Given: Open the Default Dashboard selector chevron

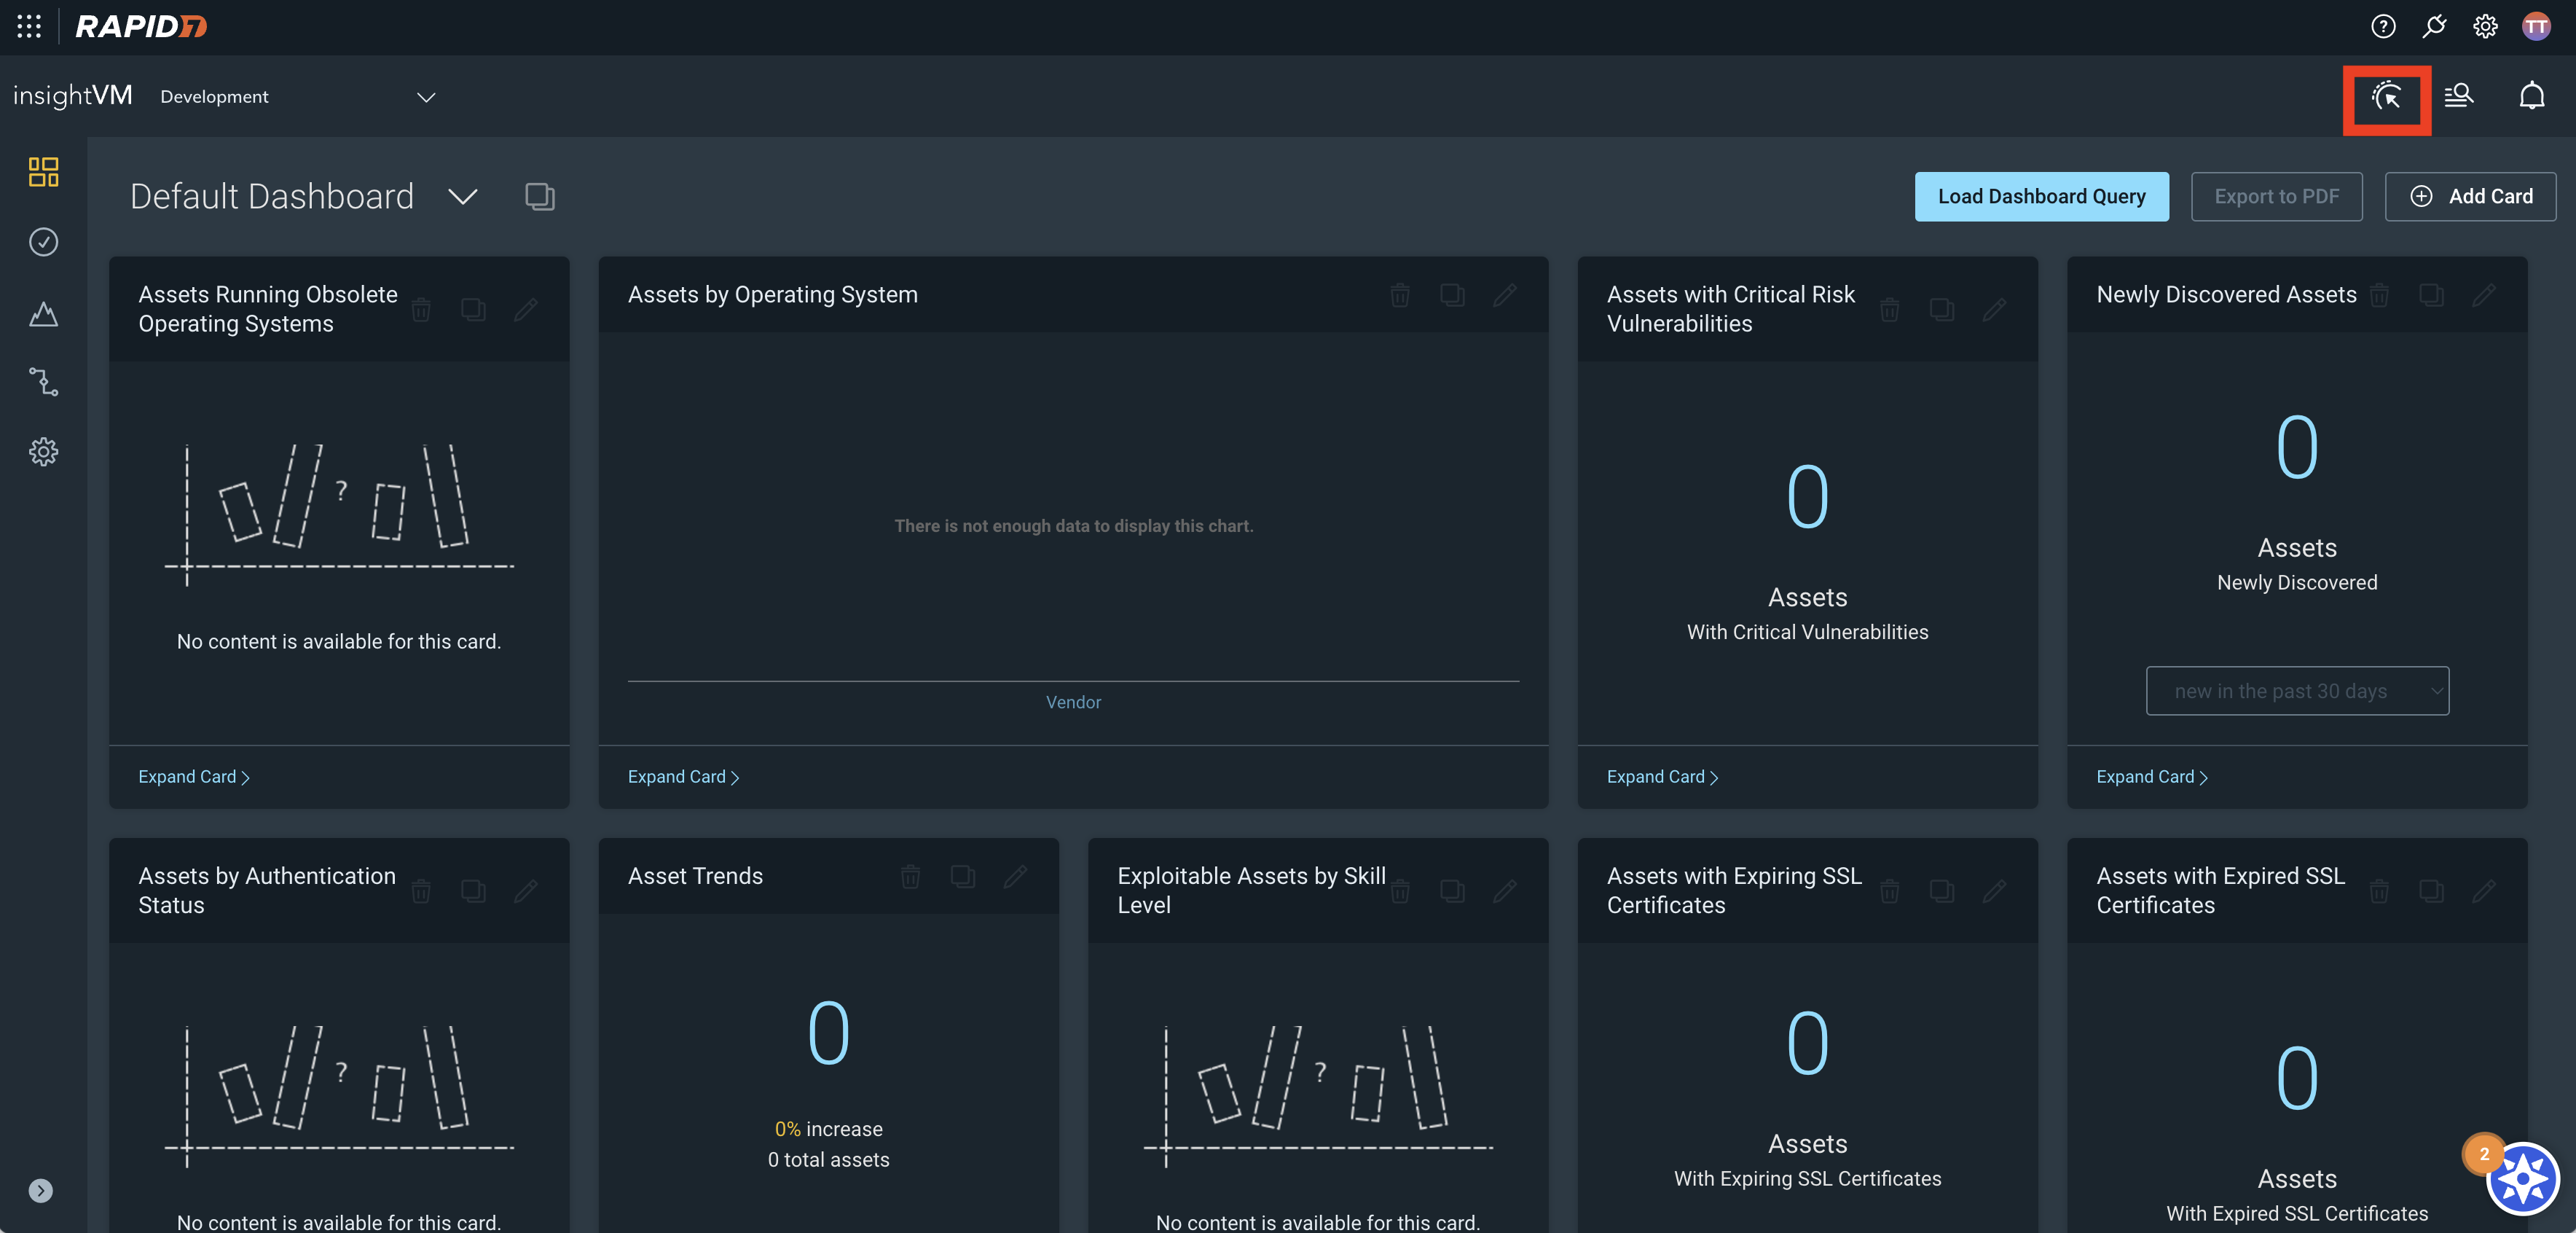Looking at the screenshot, I should pos(462,197).
